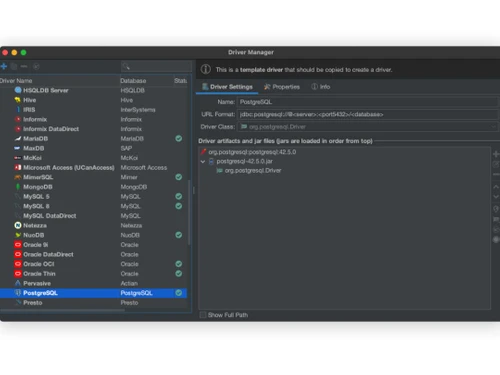This screenshot has height=375, width=500.
Task: Click the red Oracle 9i icon
Action: click(18, 245)
